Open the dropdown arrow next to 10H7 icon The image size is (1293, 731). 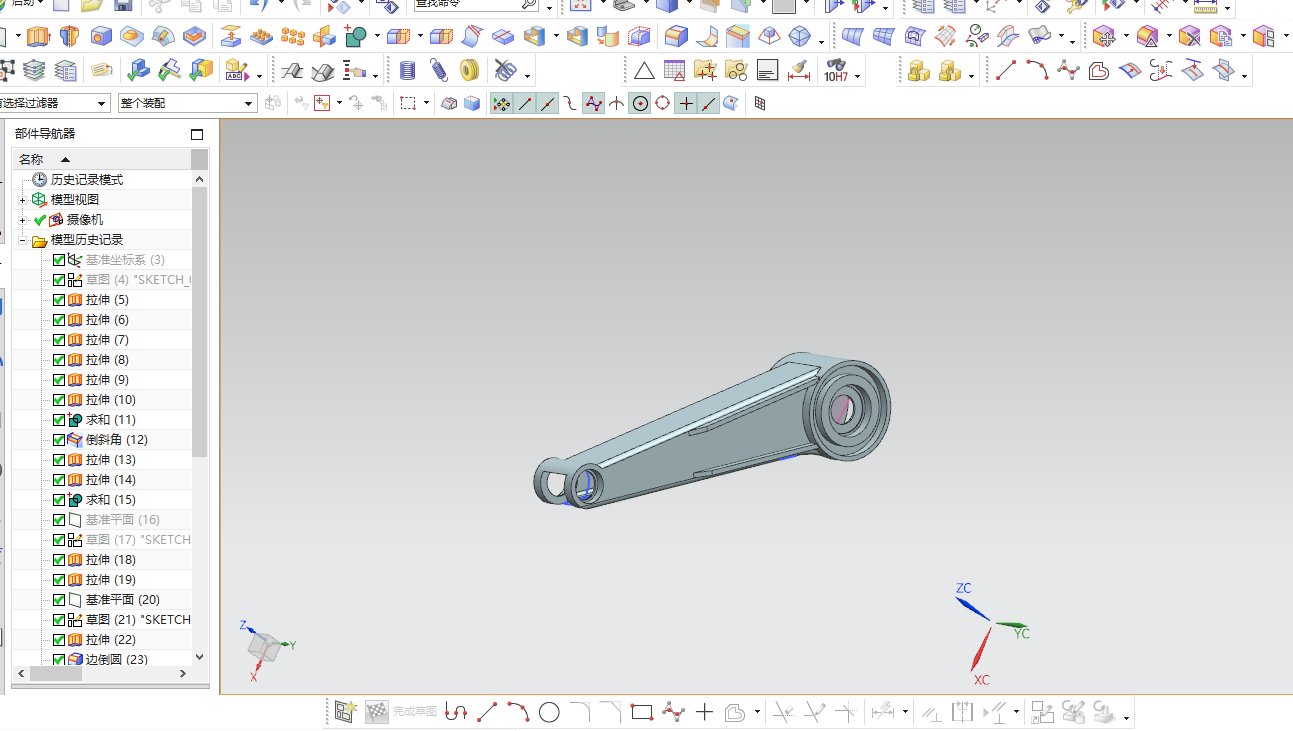point(858,76)
